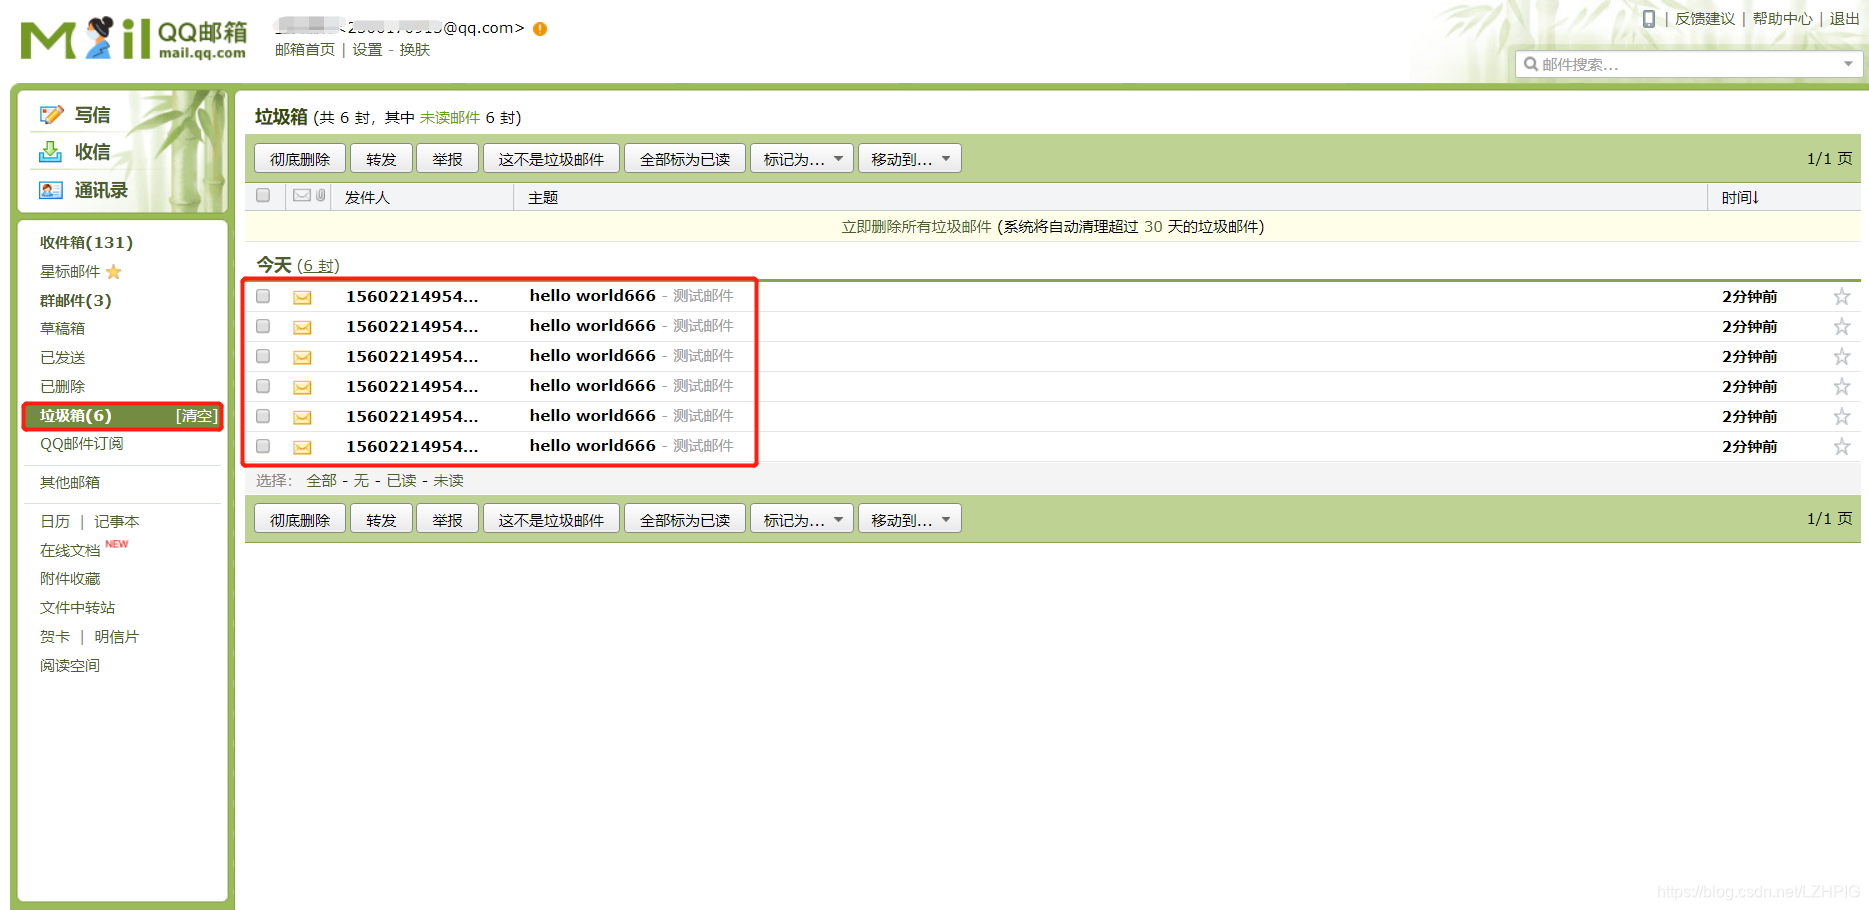The width and height of the screenshot is (1869, 910).
Task: Check the fourth email's checkbox
Action: point(263,386)
